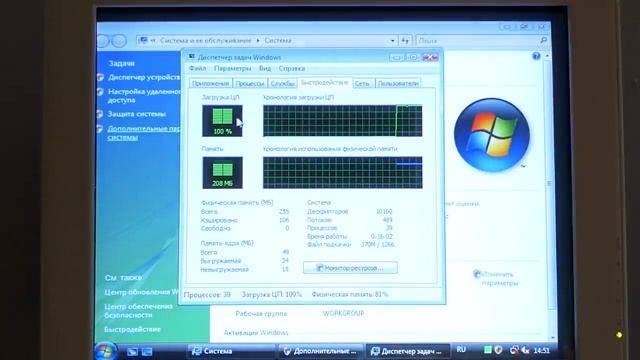Image resolution: width=640 pixels, height=360 pixels.
Task: Click the Файл подкачки value
Action: pyautogui.click(x=378, y=244)
